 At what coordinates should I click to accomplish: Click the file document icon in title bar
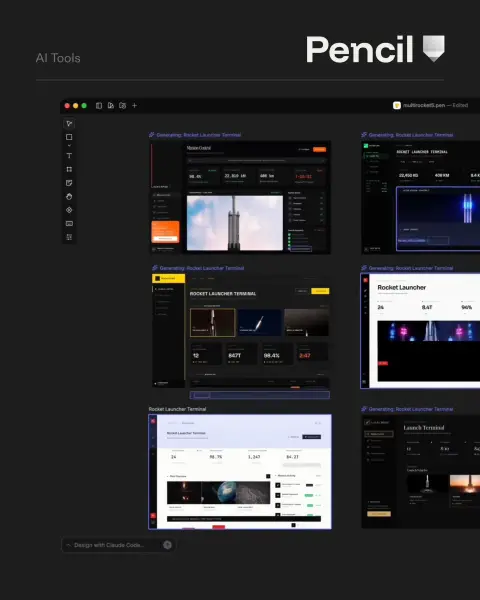pyautogui.click(x=111, y=106)
